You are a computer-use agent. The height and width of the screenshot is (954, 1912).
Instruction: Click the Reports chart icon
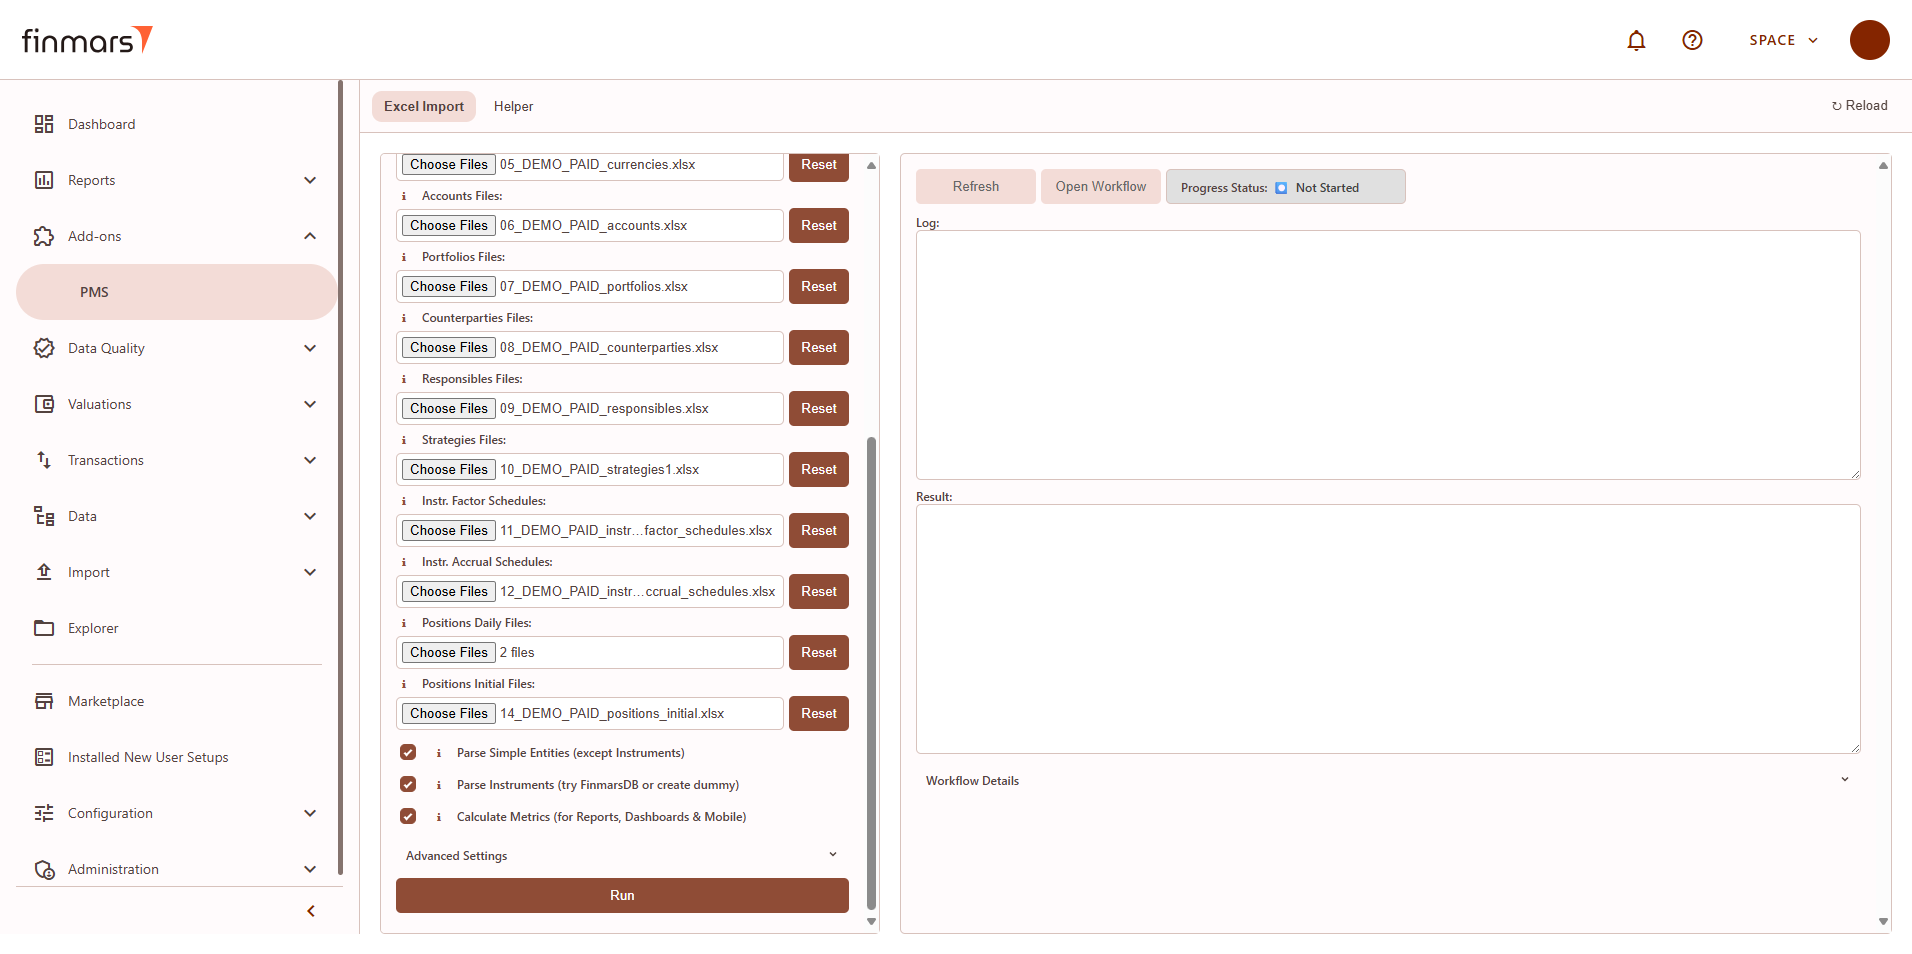click(44, 180)
